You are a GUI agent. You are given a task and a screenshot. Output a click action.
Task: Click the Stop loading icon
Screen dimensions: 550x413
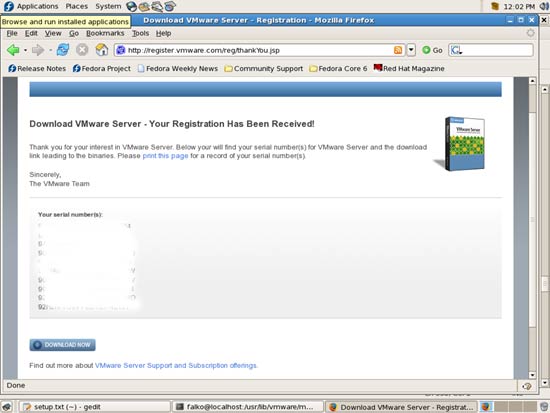coord(82,50)
